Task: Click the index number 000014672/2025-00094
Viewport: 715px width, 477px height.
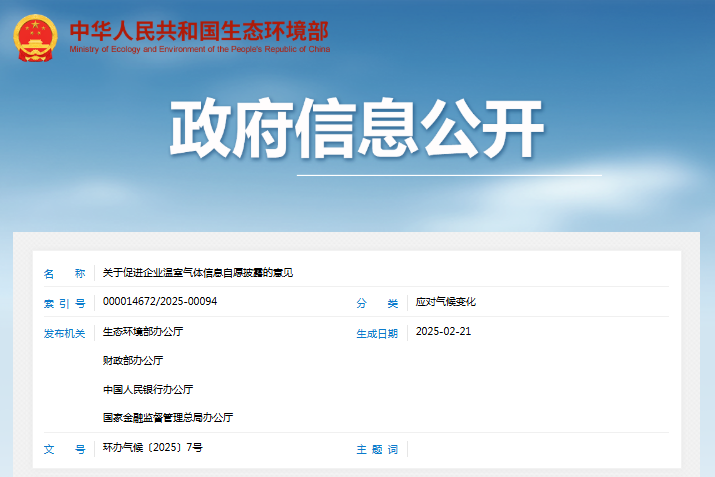Action: (x=160, y=302)
